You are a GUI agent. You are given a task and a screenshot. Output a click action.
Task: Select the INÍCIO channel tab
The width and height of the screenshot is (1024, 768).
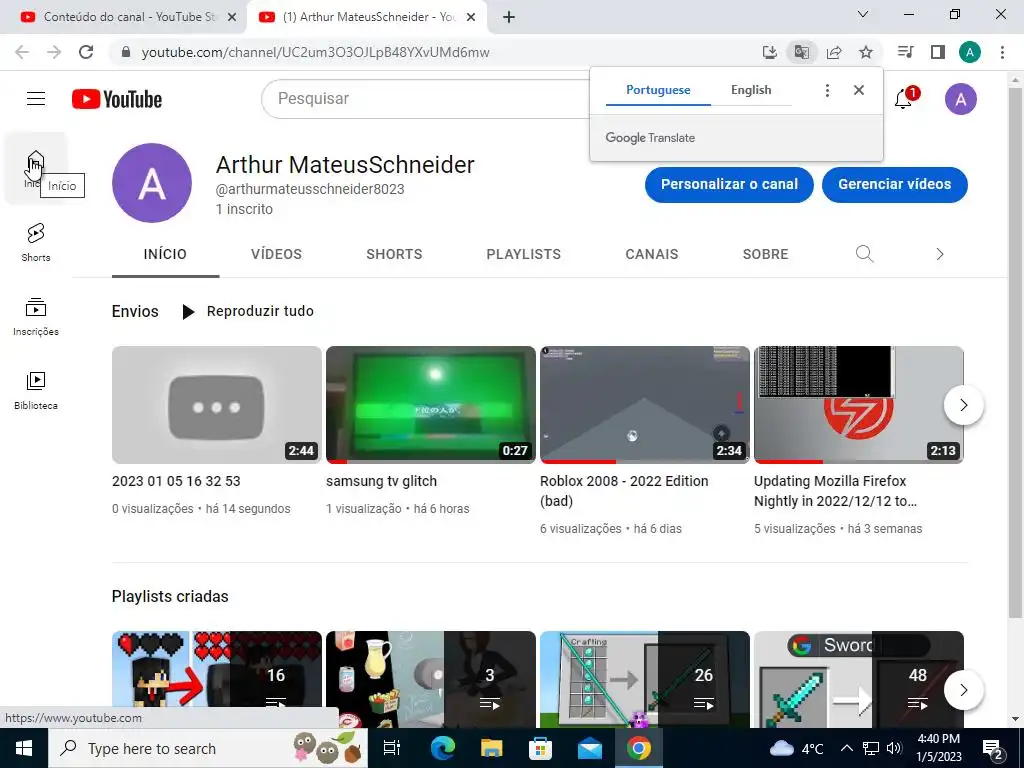tap(165, 254)
